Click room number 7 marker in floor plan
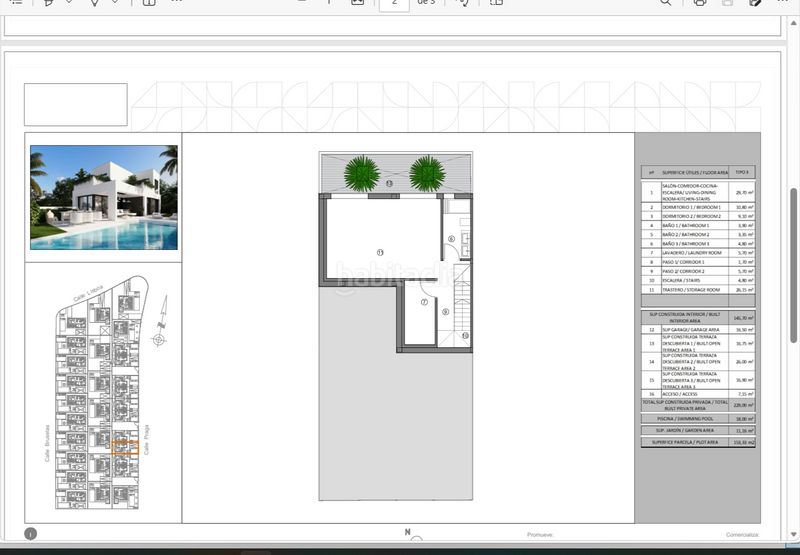Screen dimensions: 800x555 pyautogui.click(x=424, y=302)
